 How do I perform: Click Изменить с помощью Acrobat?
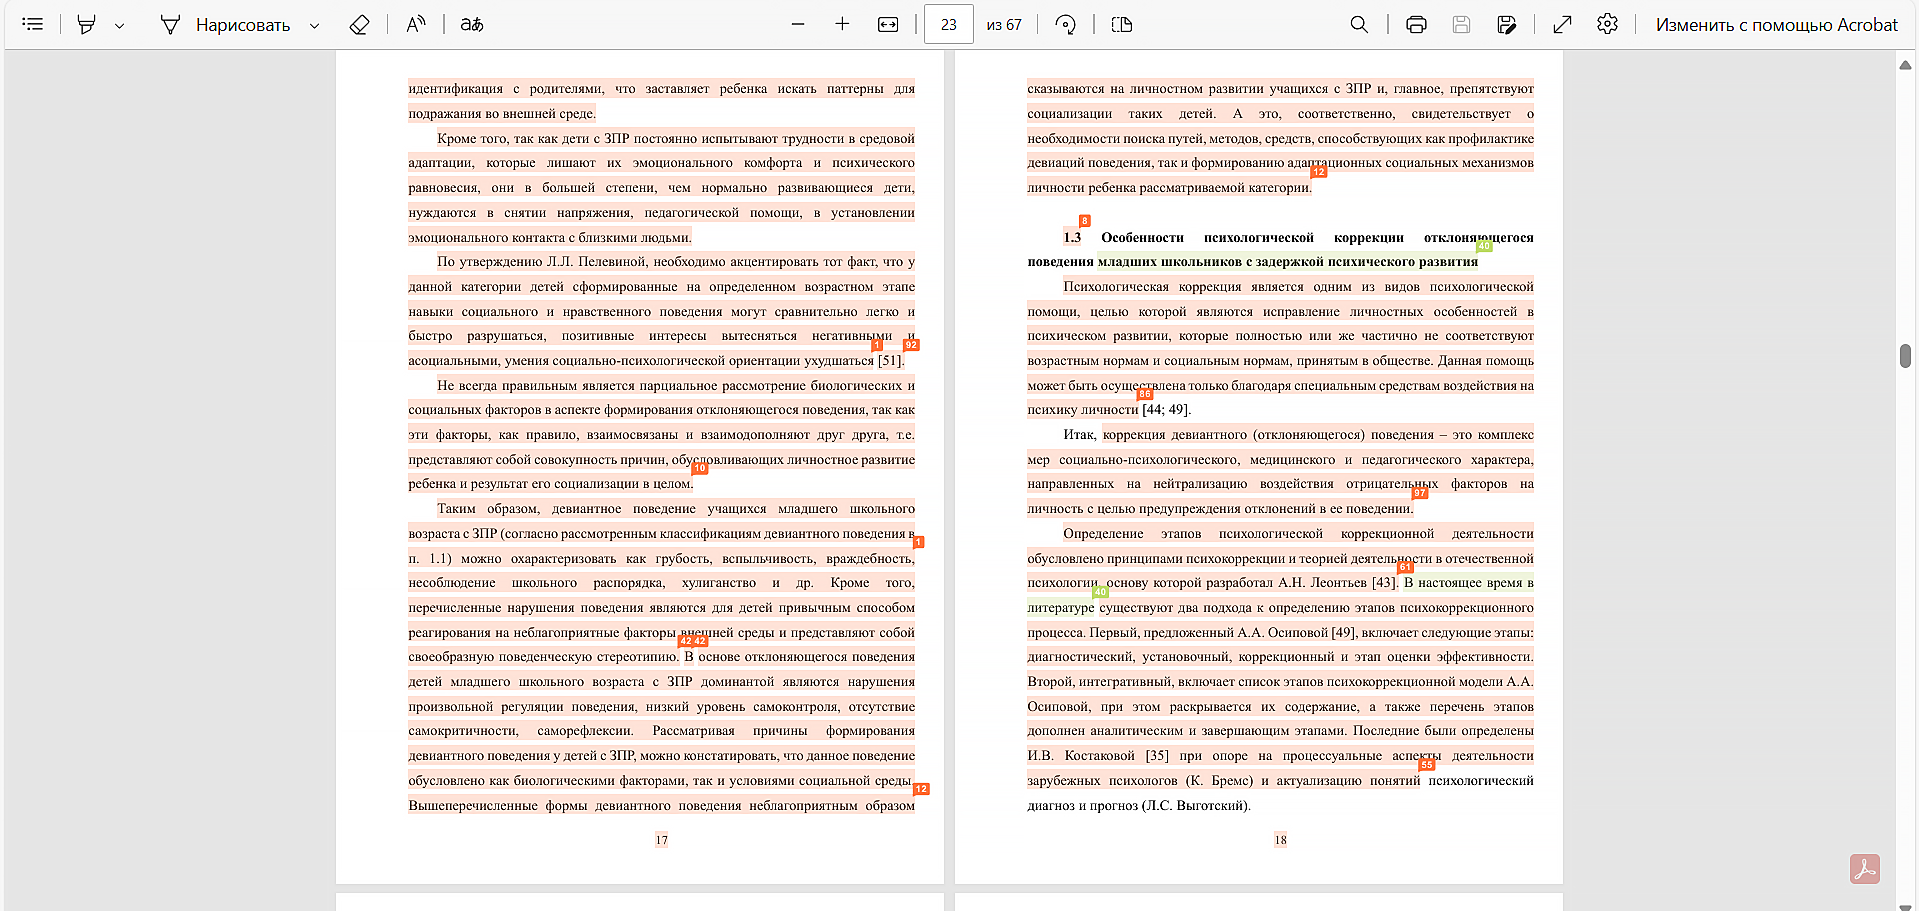click(1776, 25)
